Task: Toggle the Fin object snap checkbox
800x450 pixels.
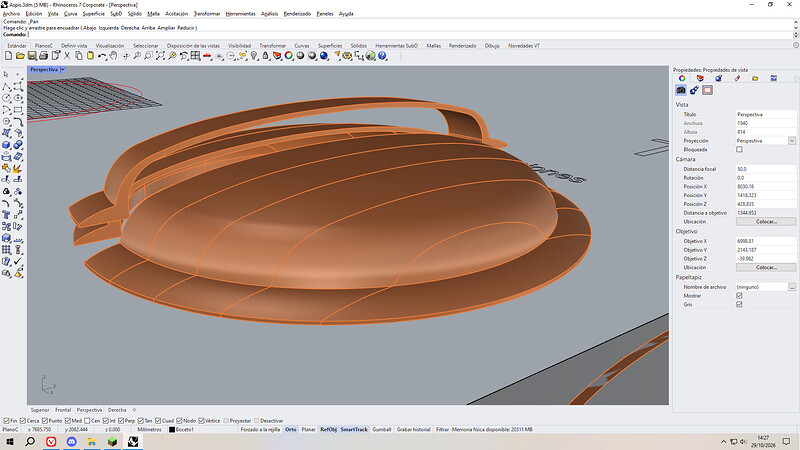Action: 7,420
